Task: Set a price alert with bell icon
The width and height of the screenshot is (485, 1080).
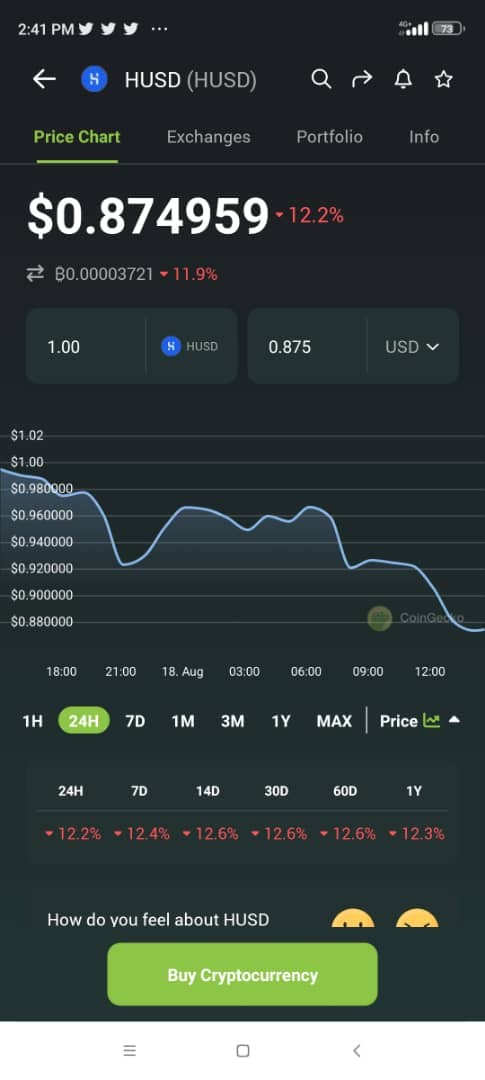Action: pyautogui.click(x=403, y=80)
